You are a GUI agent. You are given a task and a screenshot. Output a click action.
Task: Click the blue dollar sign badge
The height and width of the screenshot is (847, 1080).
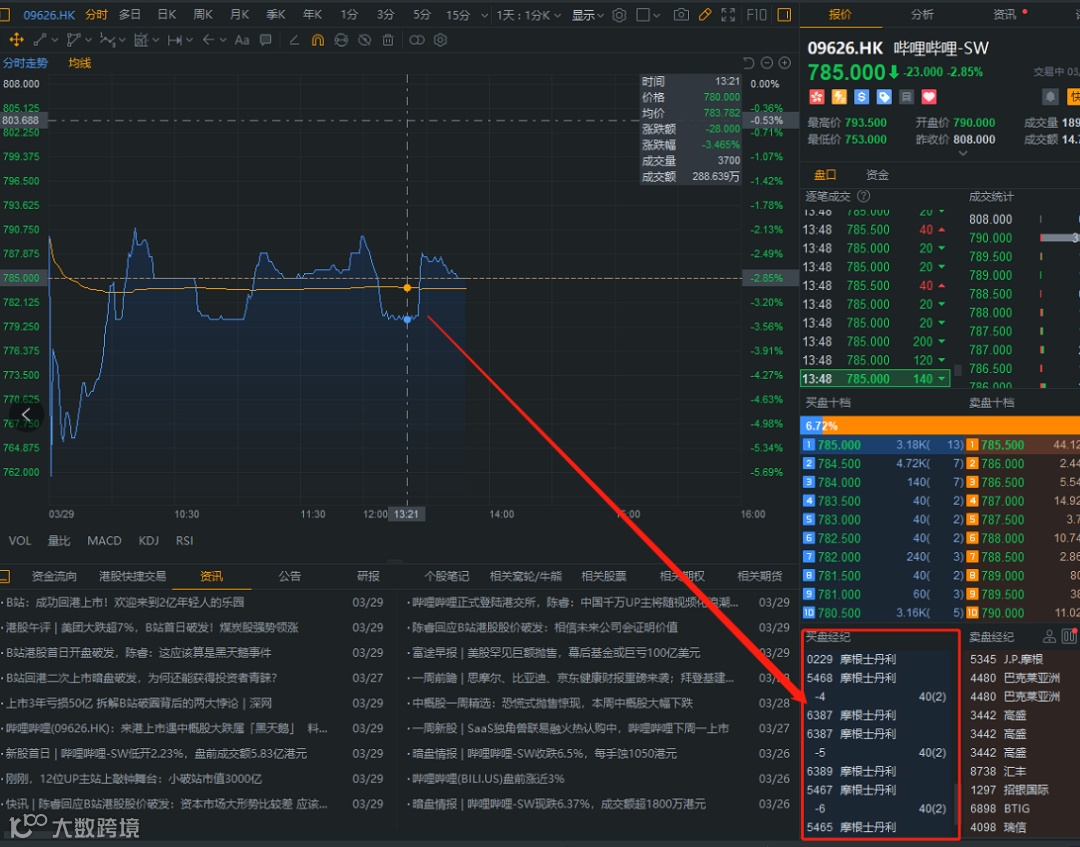pos(862,97)
